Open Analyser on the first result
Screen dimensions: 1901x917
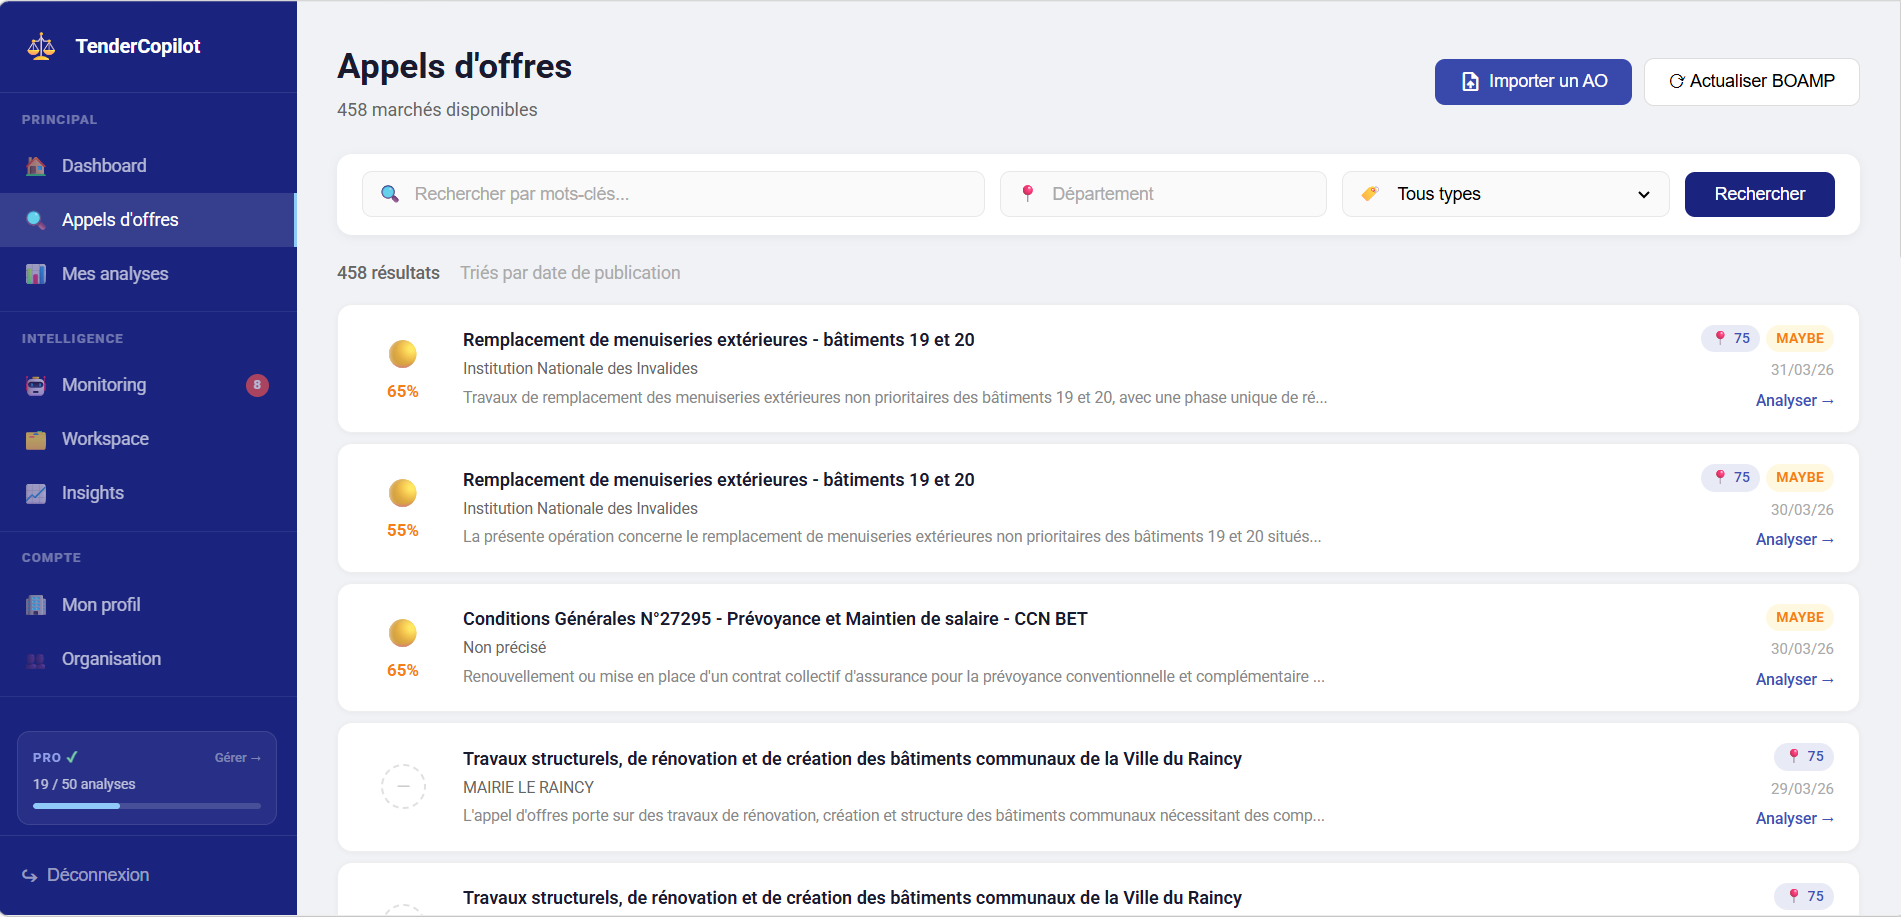(1795, 400)
